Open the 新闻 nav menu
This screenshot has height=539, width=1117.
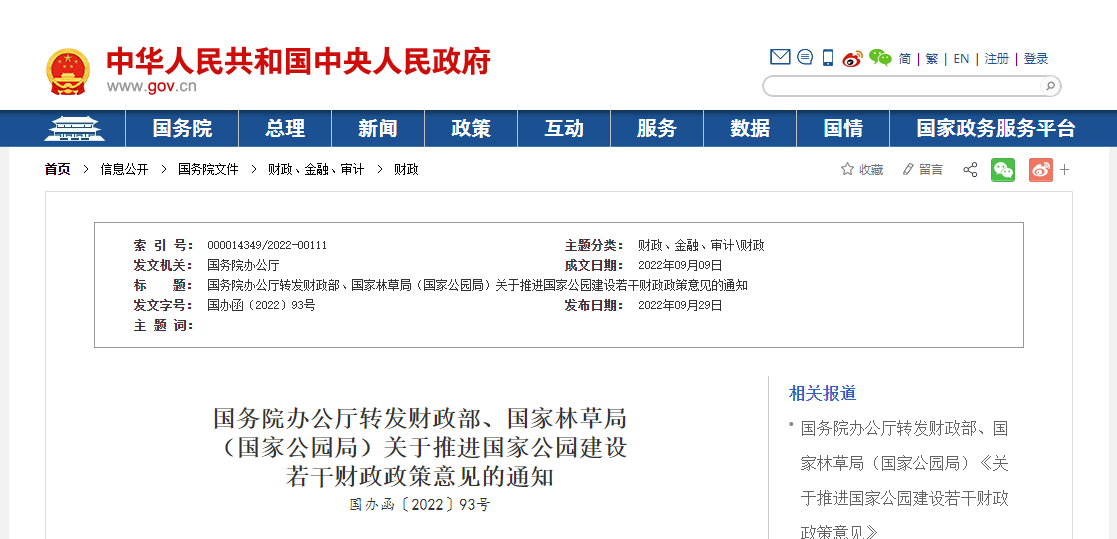coord(378,128)
